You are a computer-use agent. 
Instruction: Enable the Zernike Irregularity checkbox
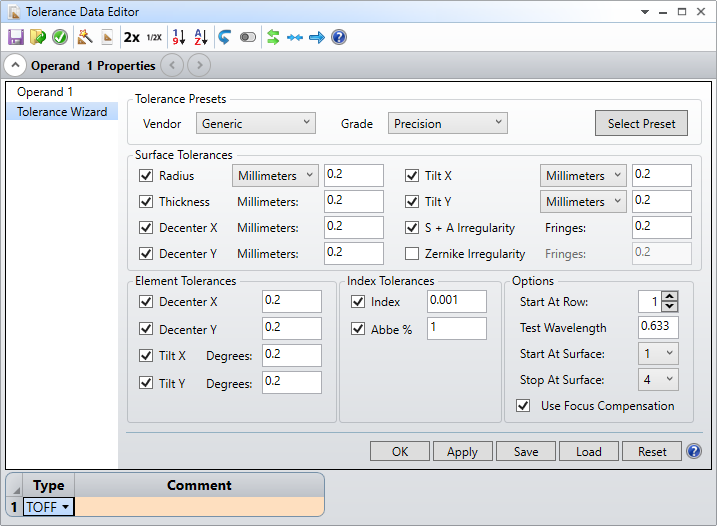click(412, 254)
